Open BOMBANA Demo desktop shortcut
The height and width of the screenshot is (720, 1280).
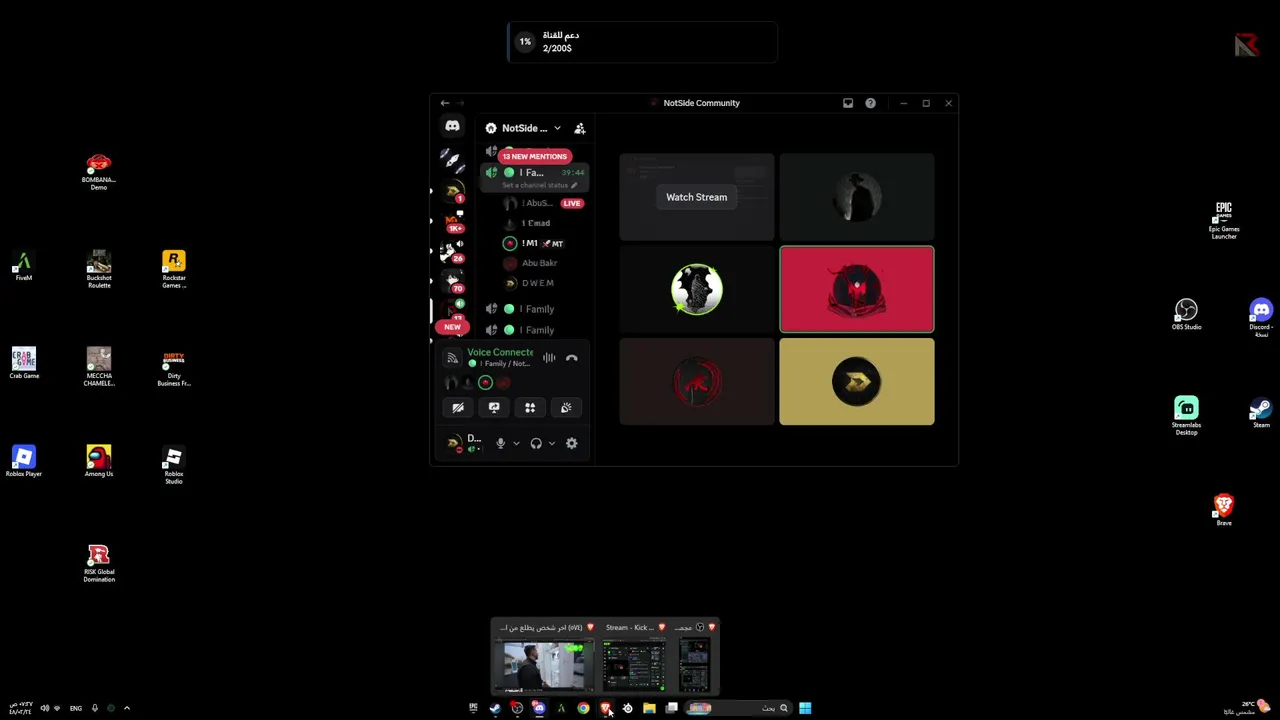click(99, 172)
